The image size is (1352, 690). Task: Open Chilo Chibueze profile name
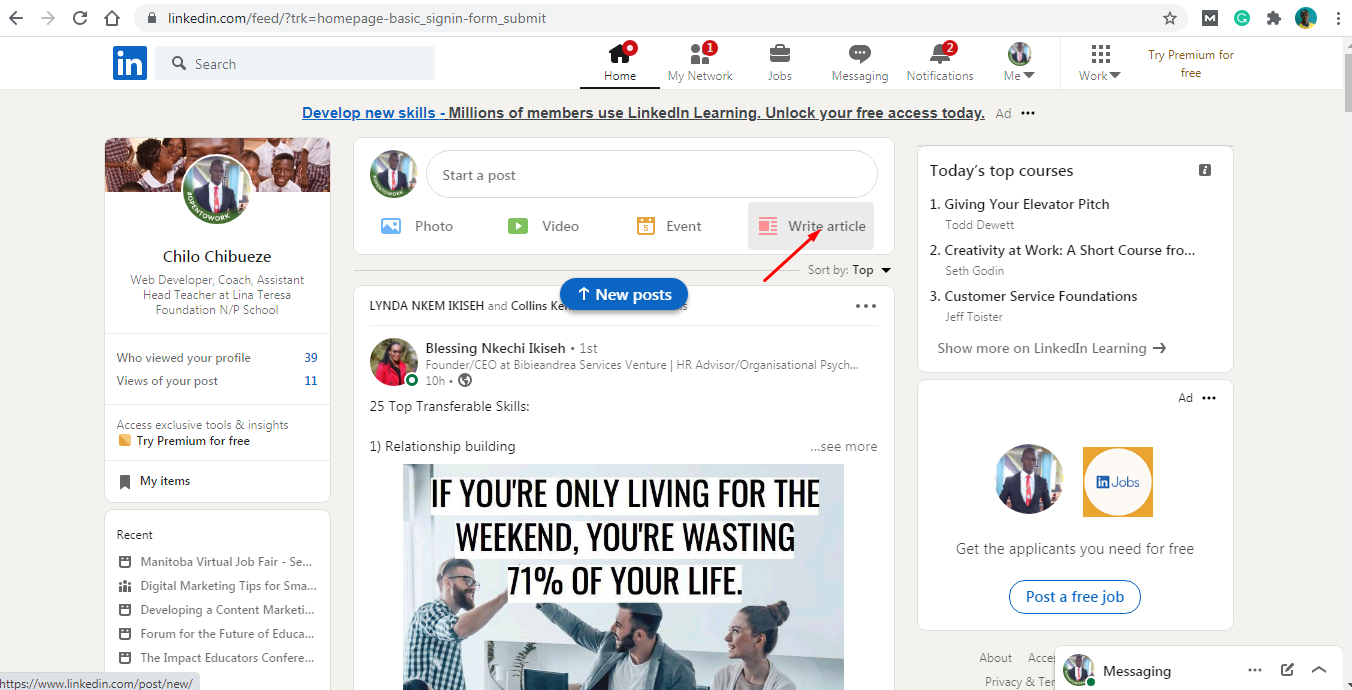[217, 256]
